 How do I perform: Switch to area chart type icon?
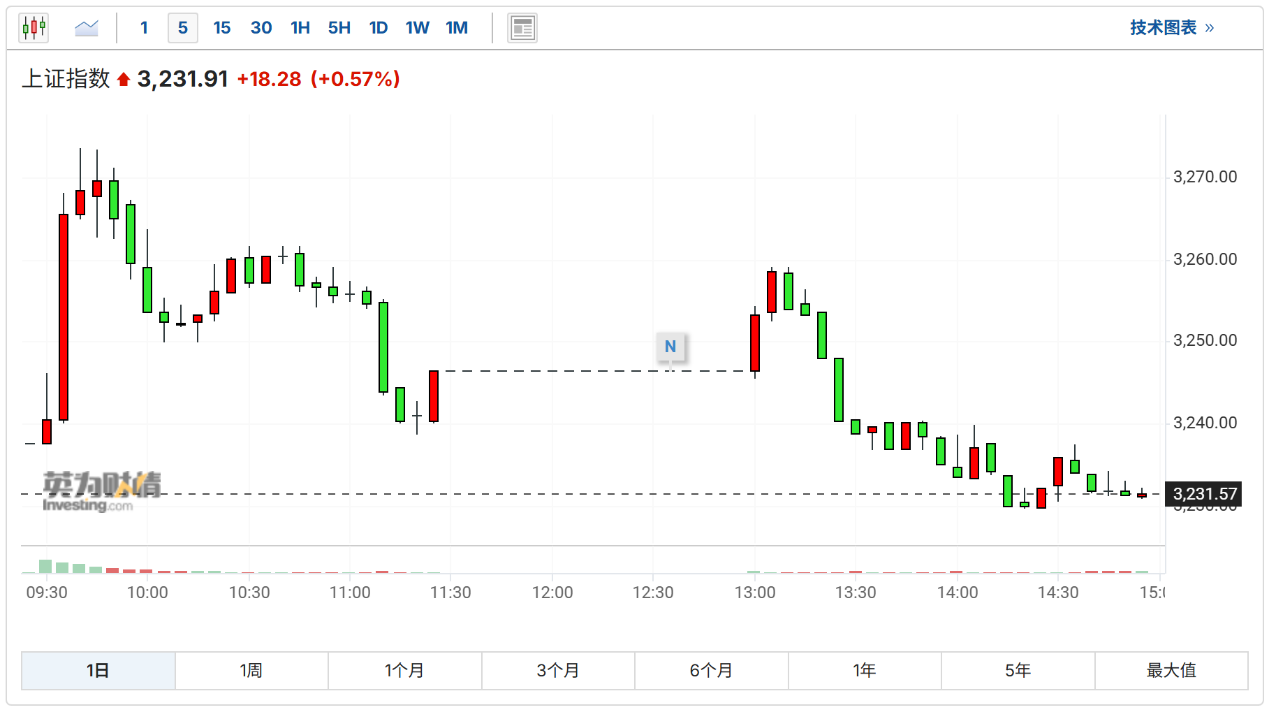coord(87,28)
